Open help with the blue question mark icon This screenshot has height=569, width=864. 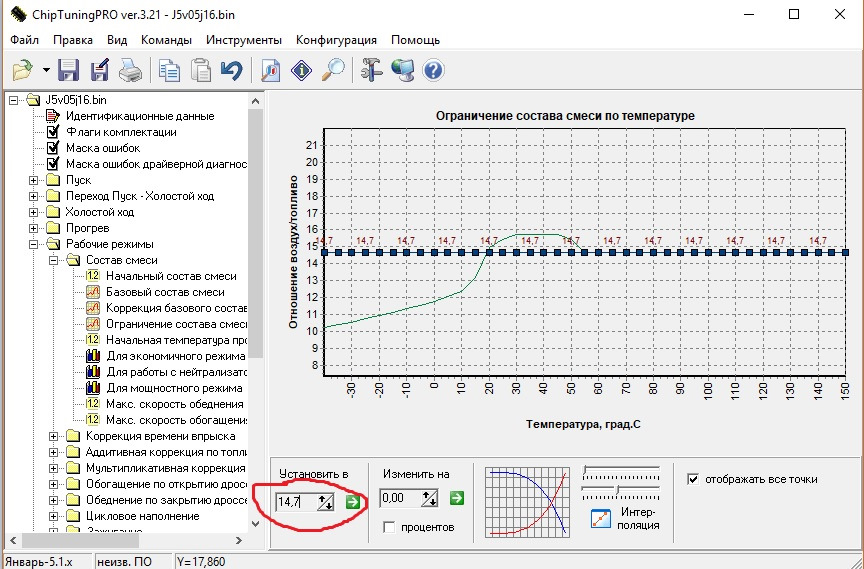click(x=434, y=71)
